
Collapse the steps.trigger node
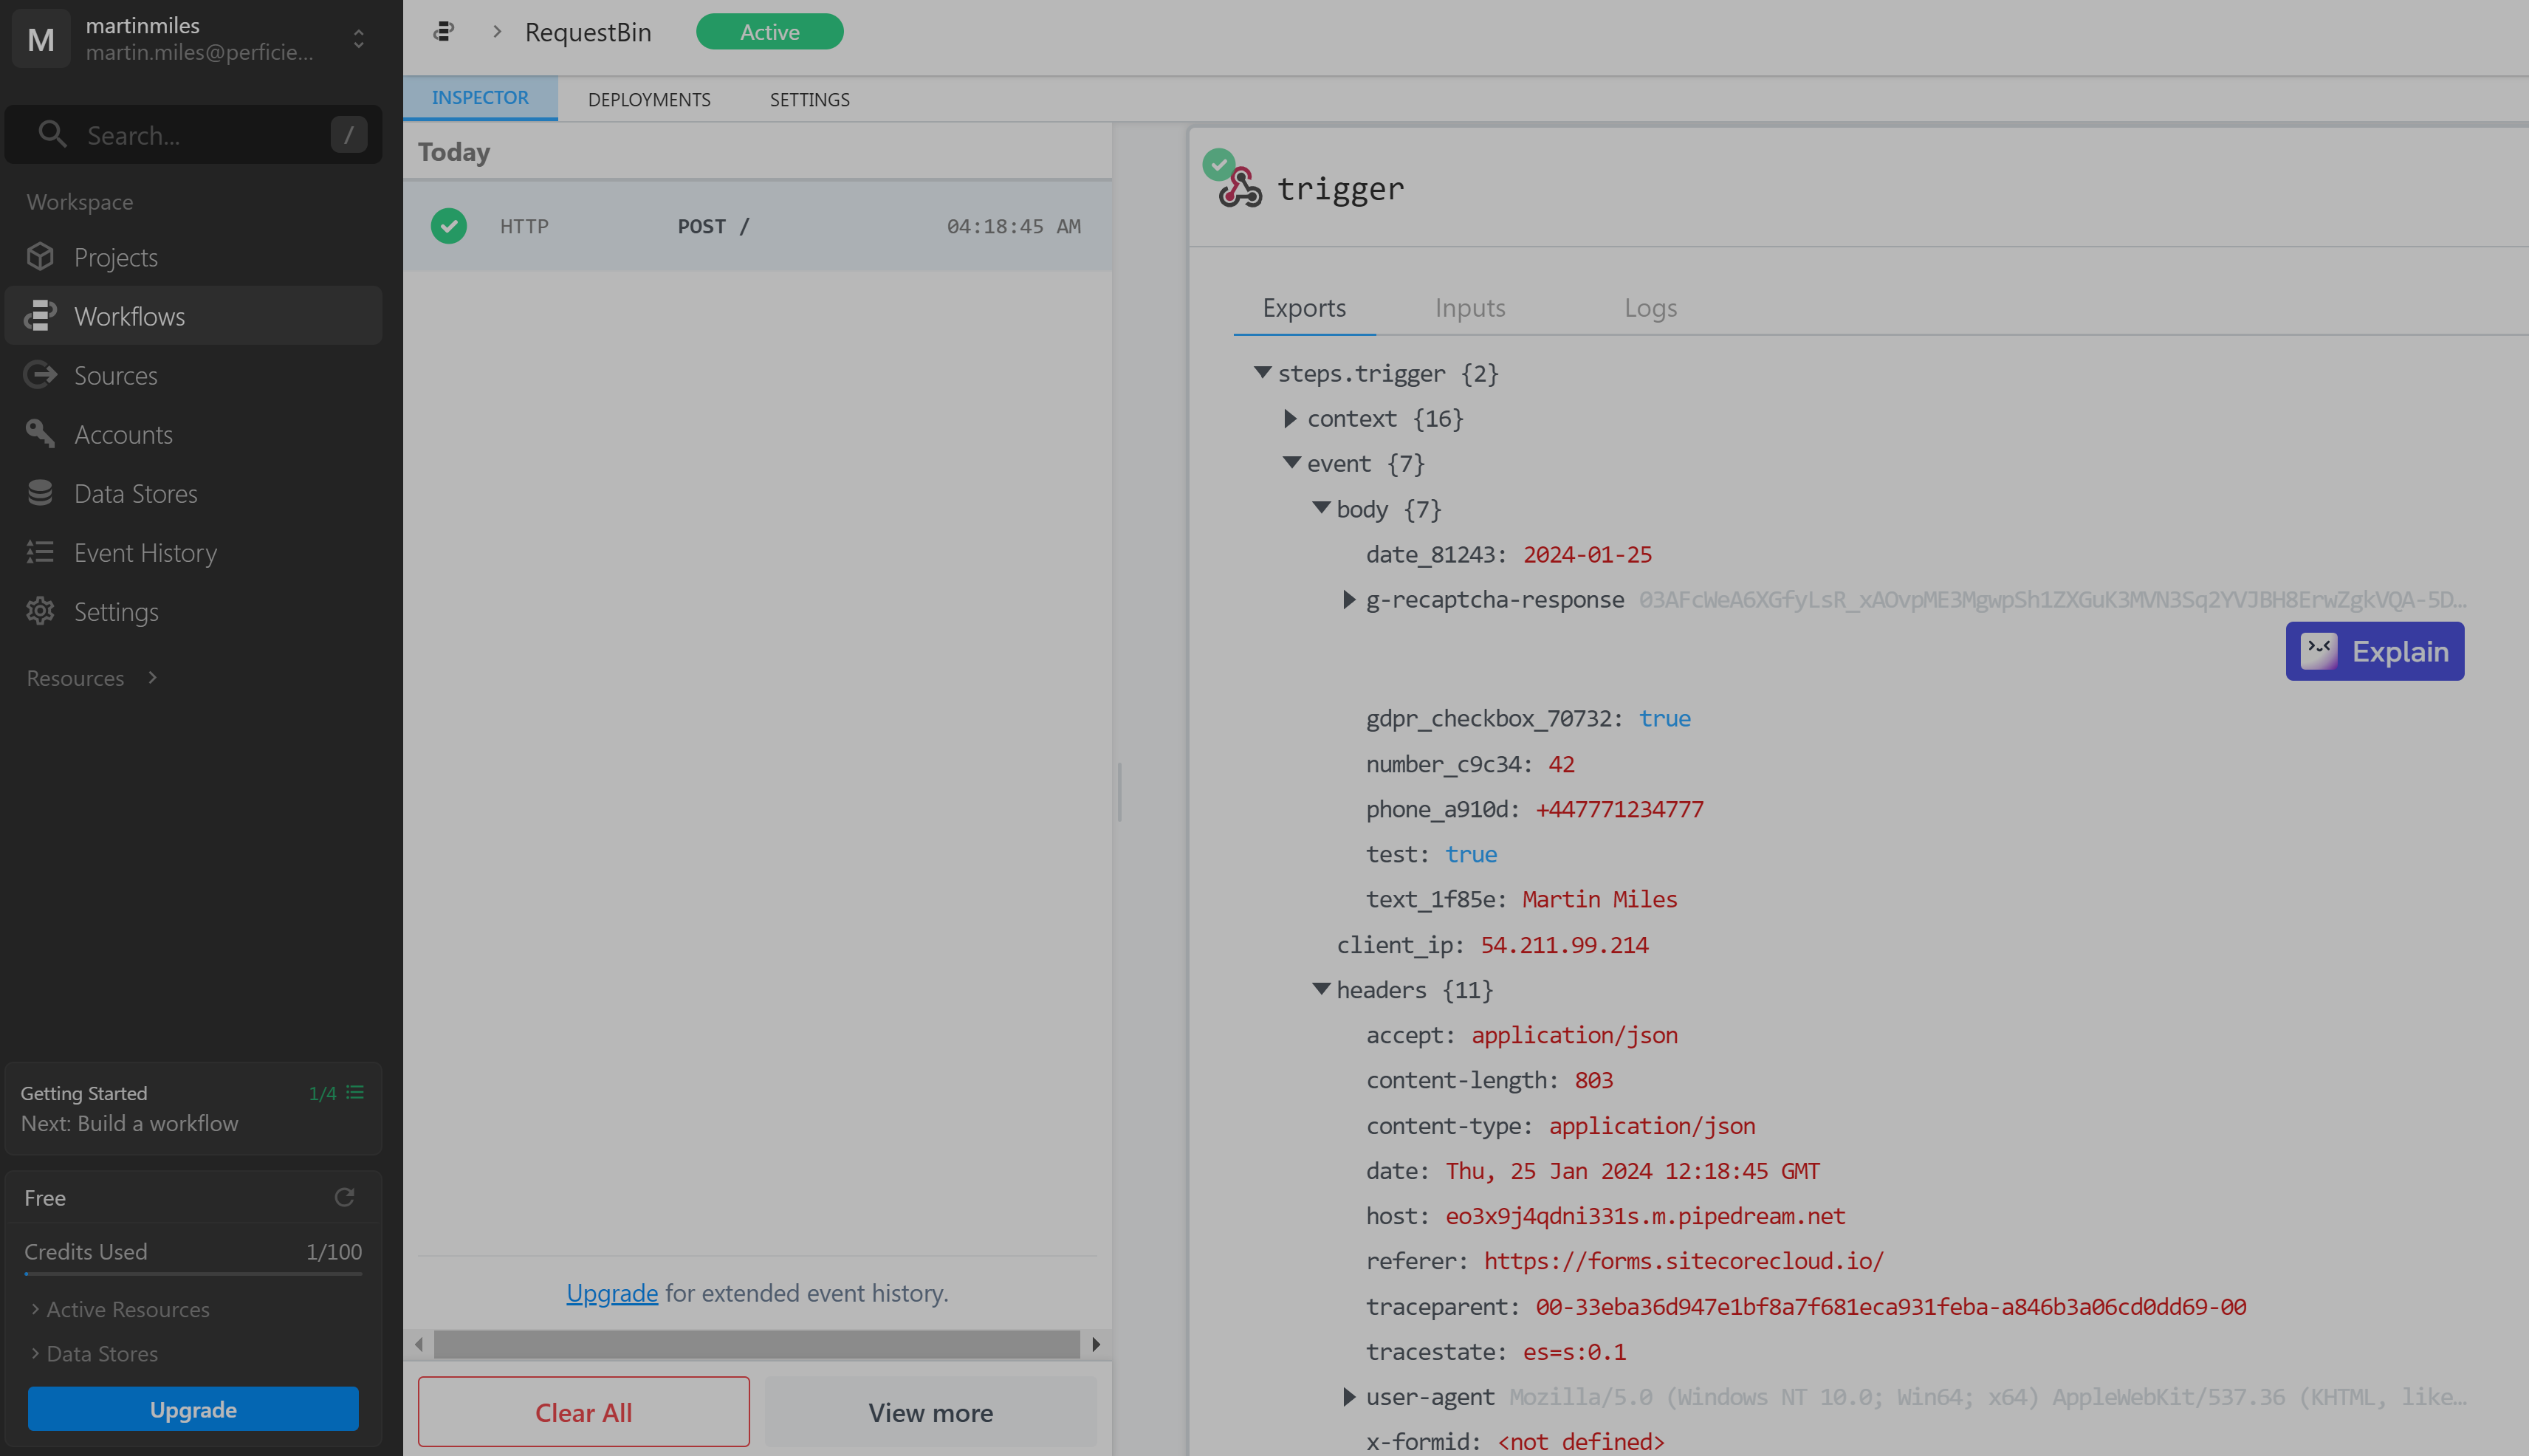click(x=1263, y=373)
